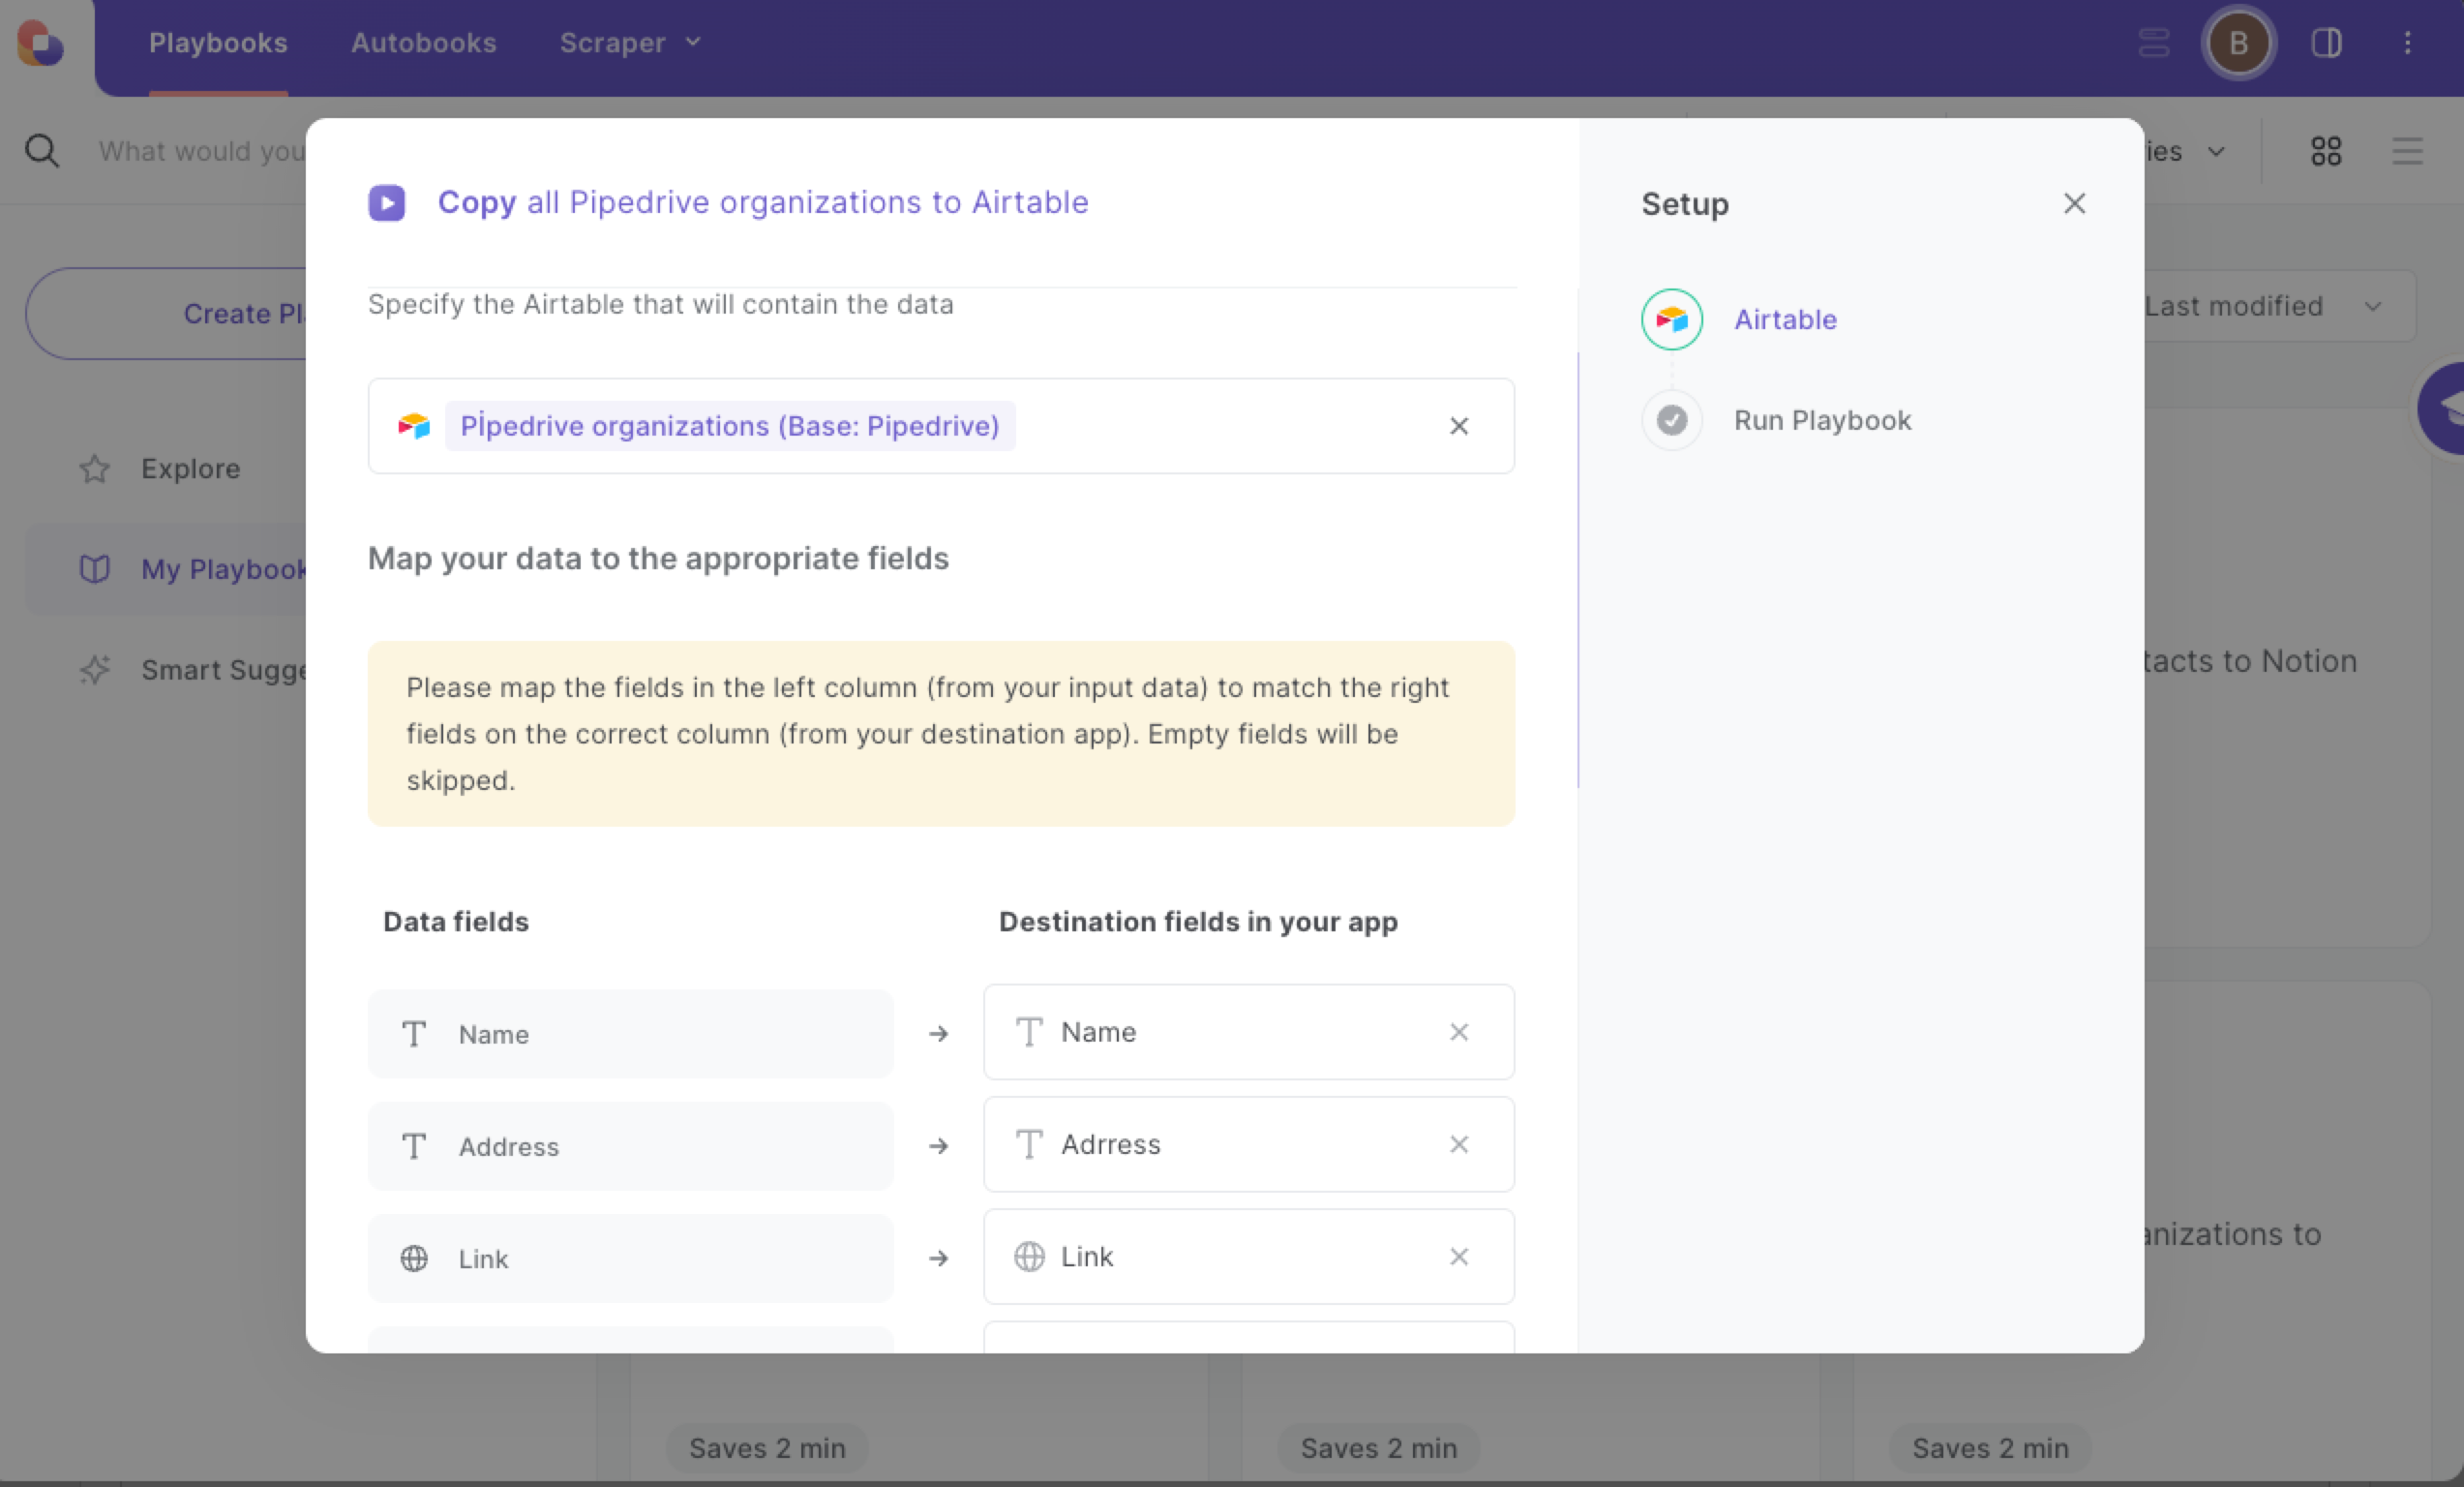Select My Playbooks in the sidebar

166,569
